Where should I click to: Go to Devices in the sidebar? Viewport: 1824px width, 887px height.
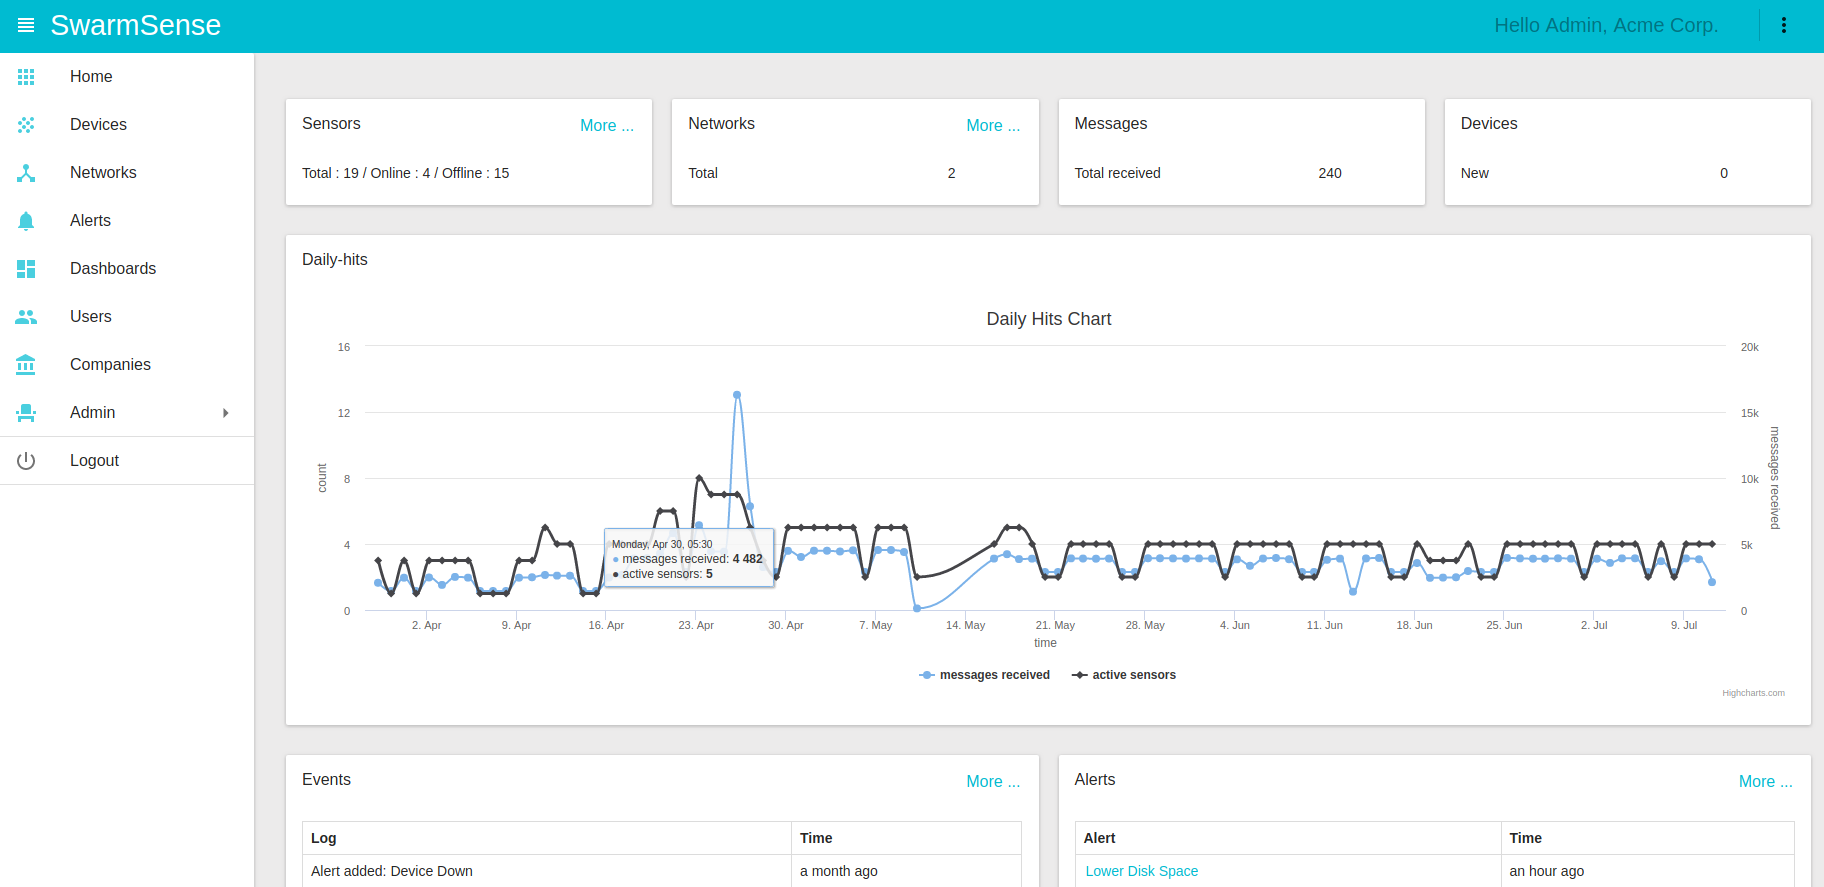coord(127,125)
